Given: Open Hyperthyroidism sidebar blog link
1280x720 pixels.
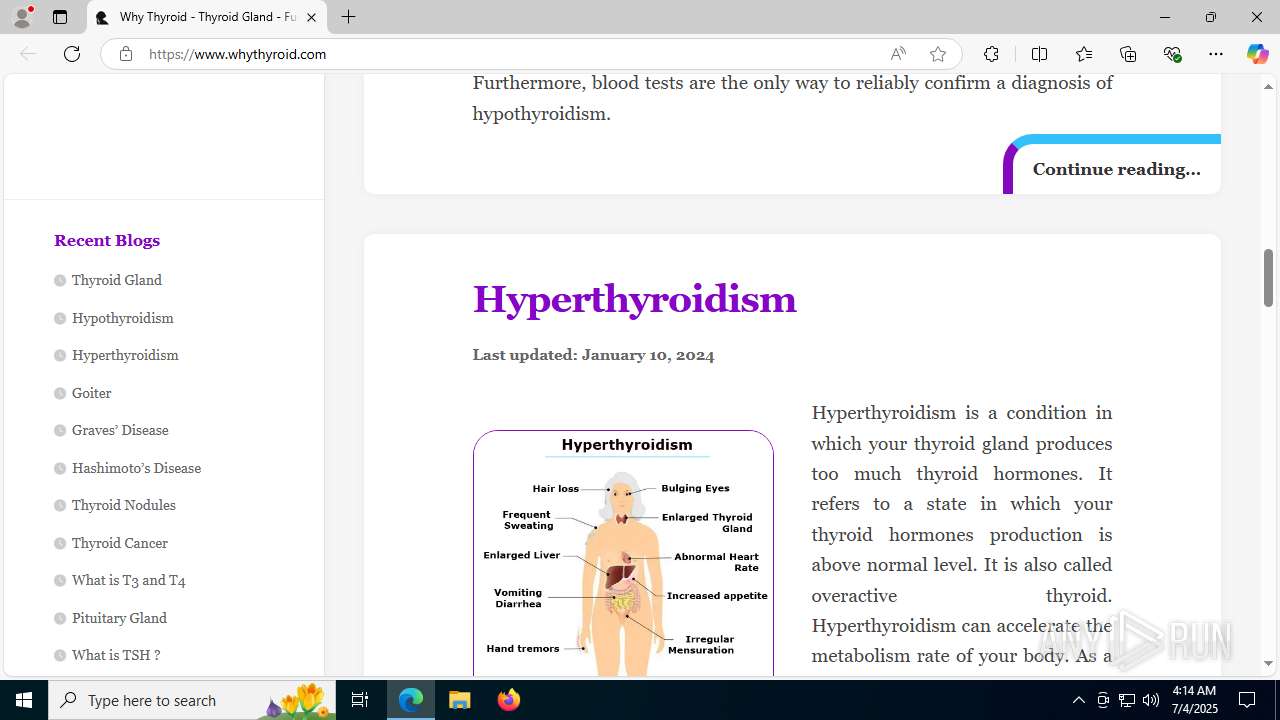Looking at the screenshot, I should (125, 355).
